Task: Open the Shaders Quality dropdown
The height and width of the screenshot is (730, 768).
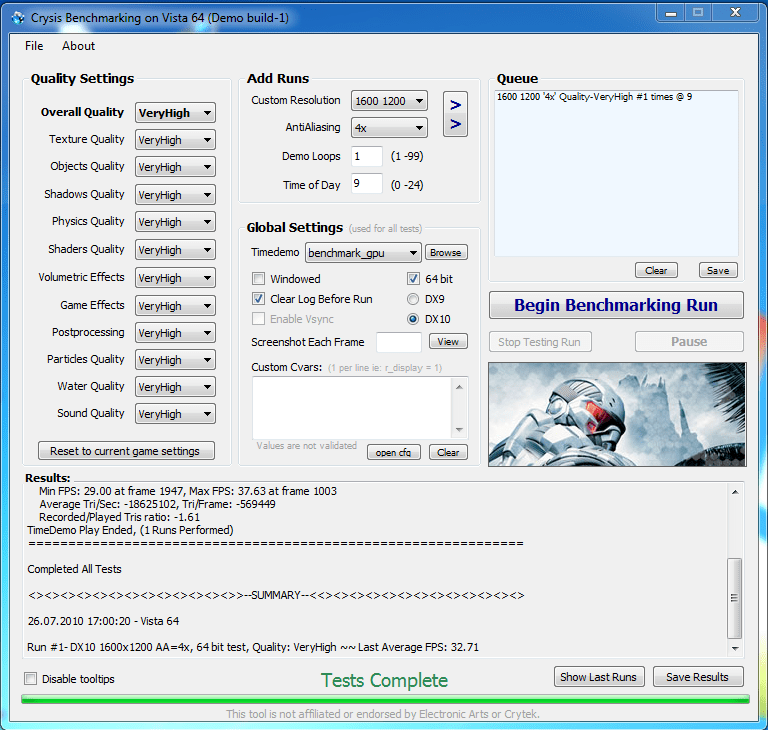Action: [x=175, y=249]
